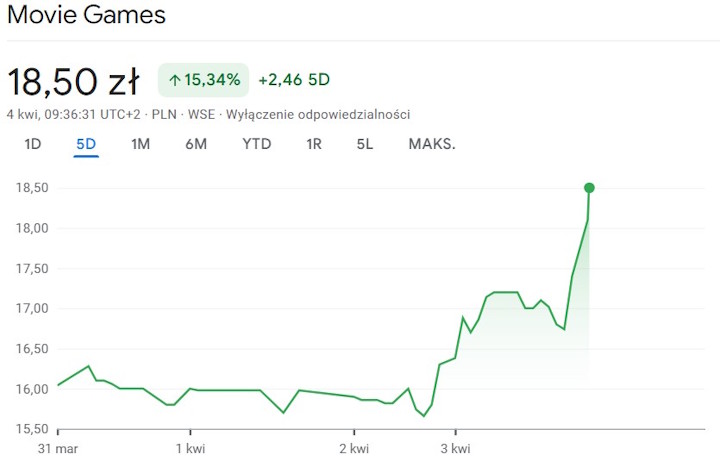Viewport: 720px width, 467px height.
Task: Click the 2 kwi date axis label
Action: (354, 447)
